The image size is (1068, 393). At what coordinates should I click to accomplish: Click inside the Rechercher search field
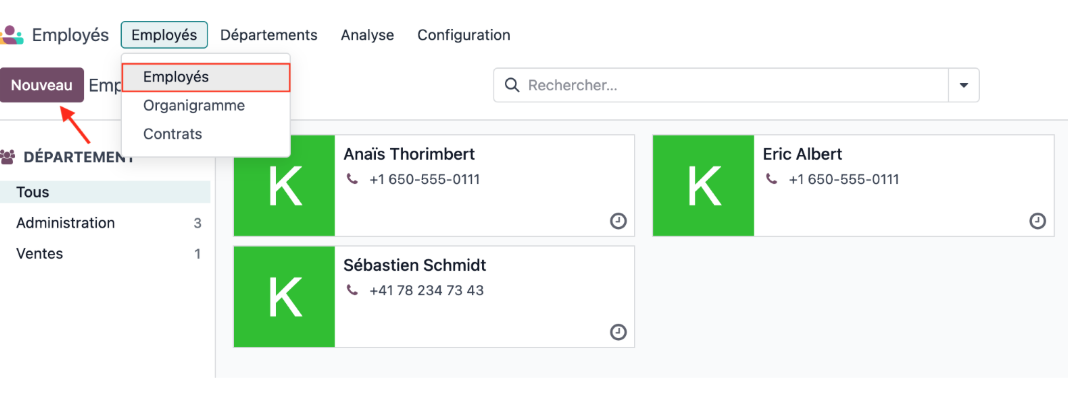(734, 85)
